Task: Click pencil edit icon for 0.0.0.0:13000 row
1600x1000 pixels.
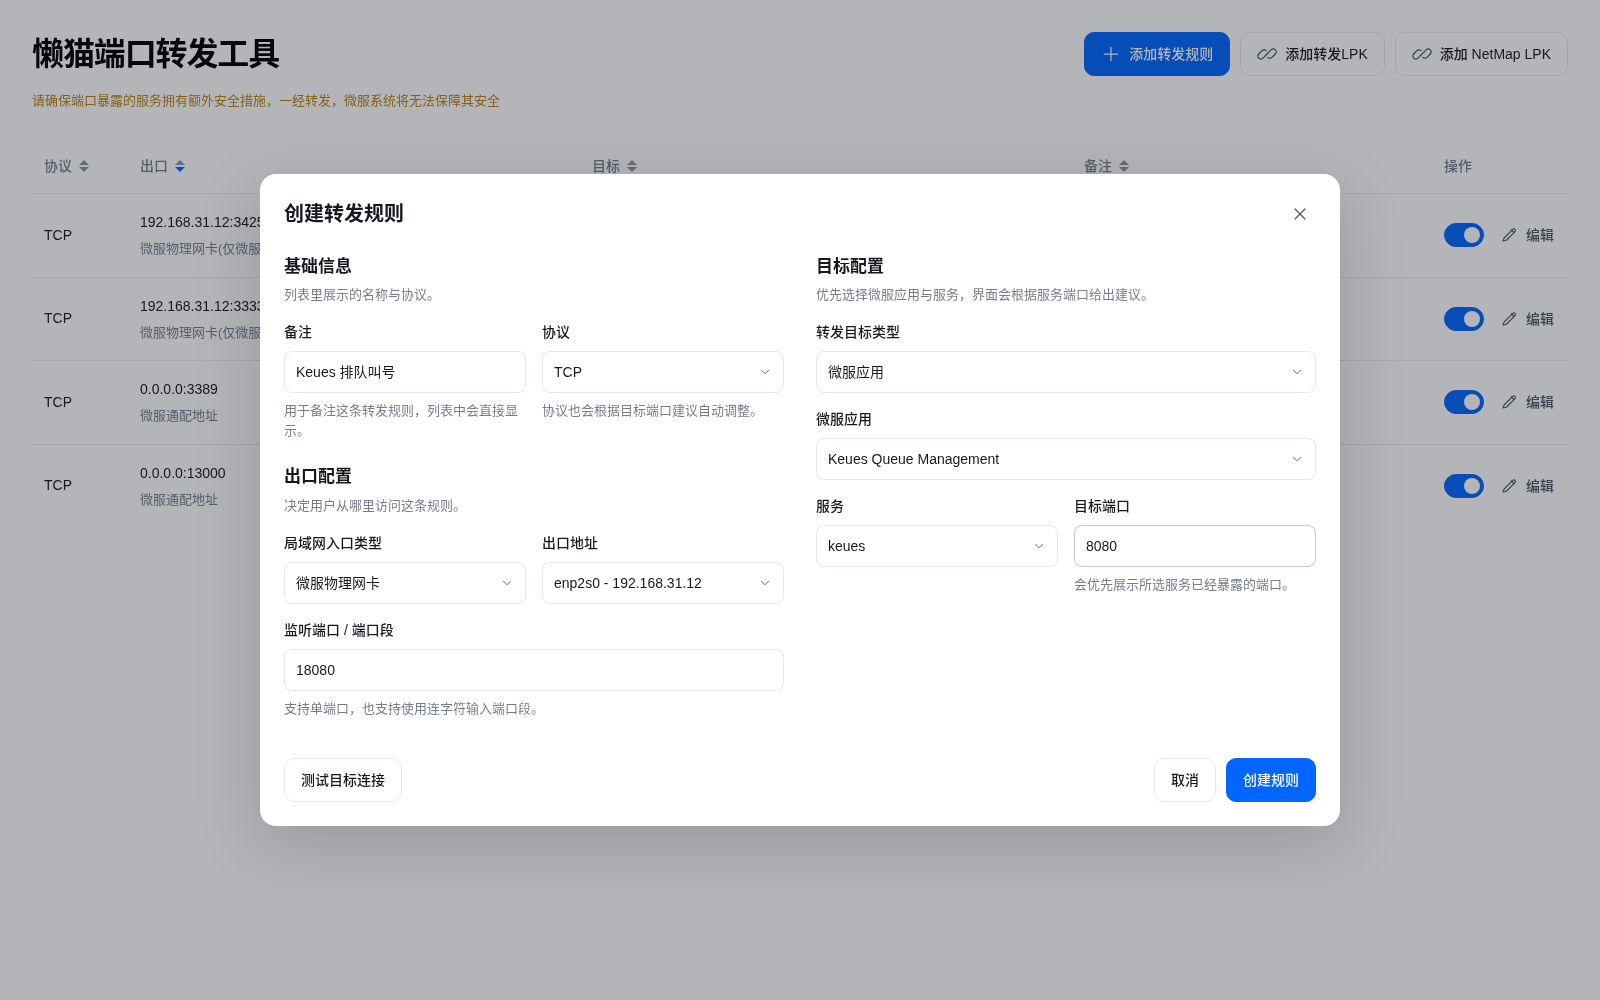Action: pos(1509,486)
